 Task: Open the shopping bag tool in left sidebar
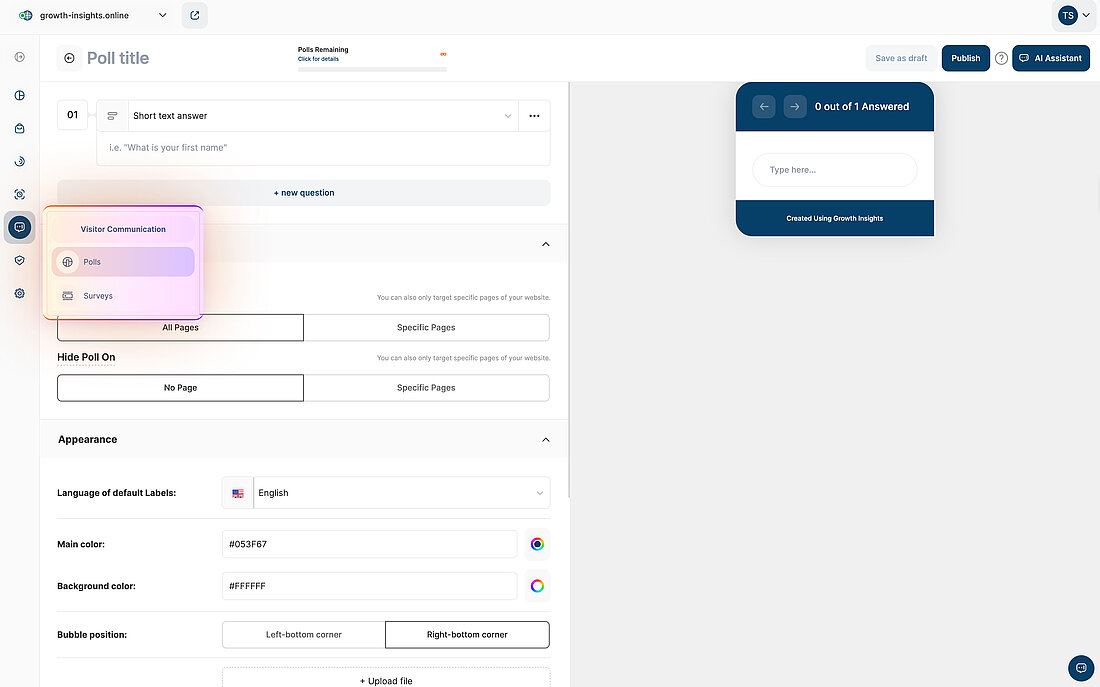(x=19, y=128)
